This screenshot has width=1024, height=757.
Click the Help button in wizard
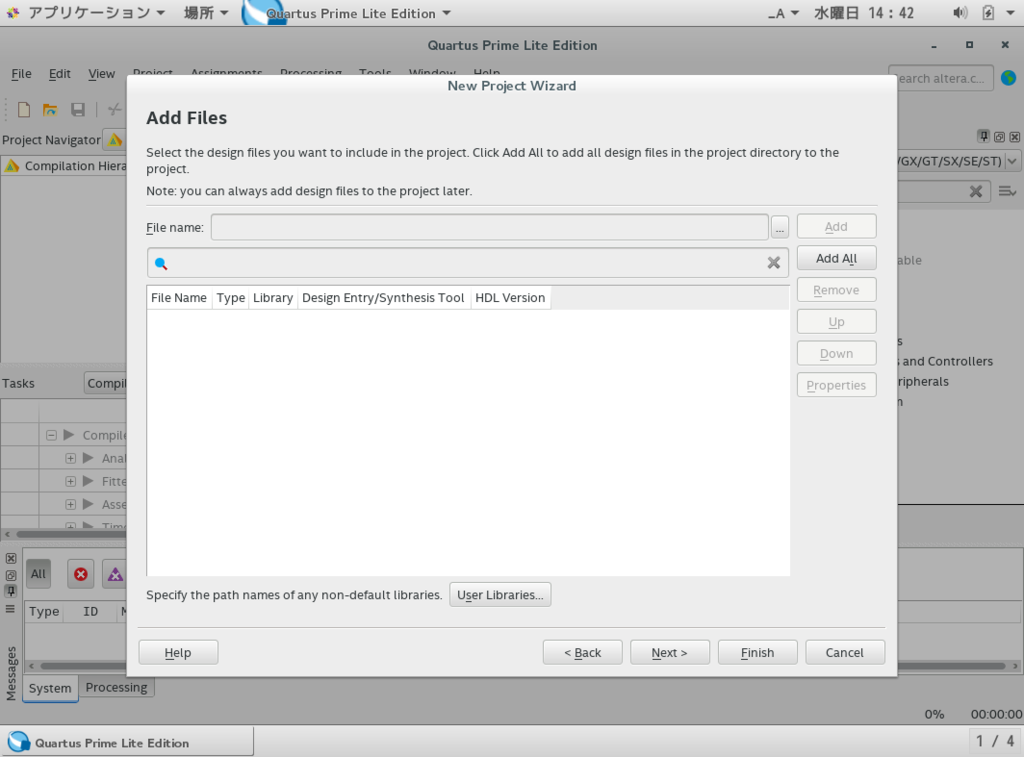[178, 652]
